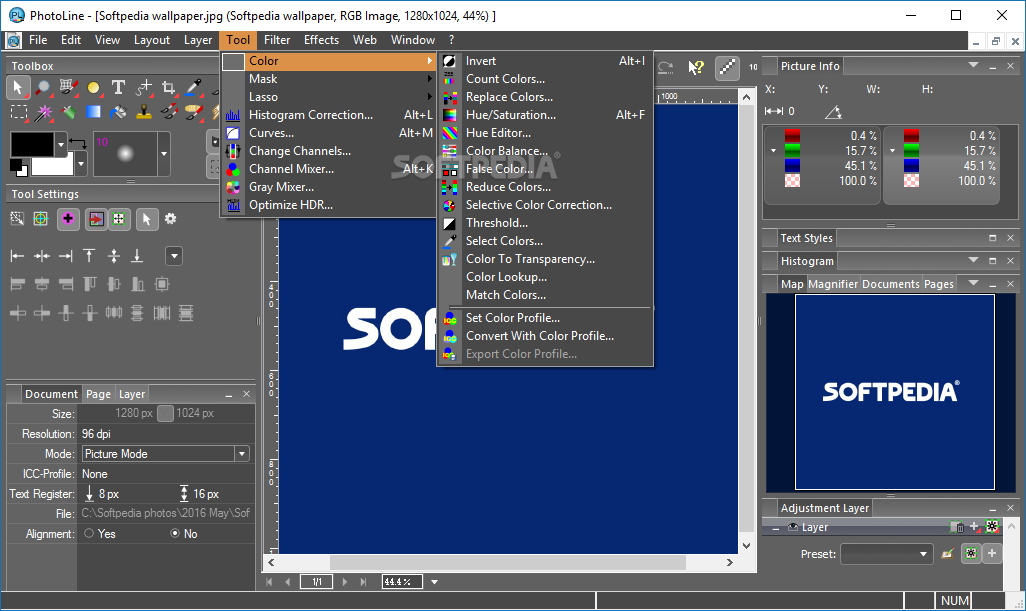1026x611 pixels.
Task: Switch to the Magnifier tab
Action: coord(832,284)
